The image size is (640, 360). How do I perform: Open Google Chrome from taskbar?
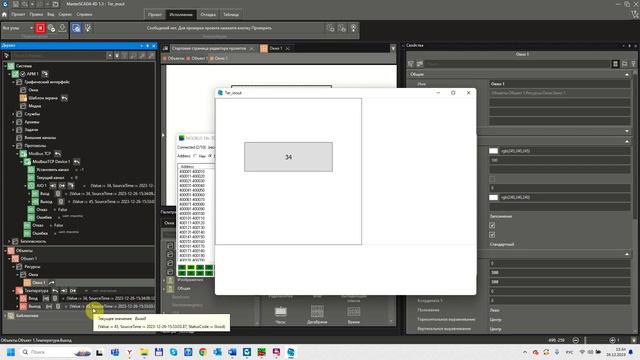coord(203,352)
